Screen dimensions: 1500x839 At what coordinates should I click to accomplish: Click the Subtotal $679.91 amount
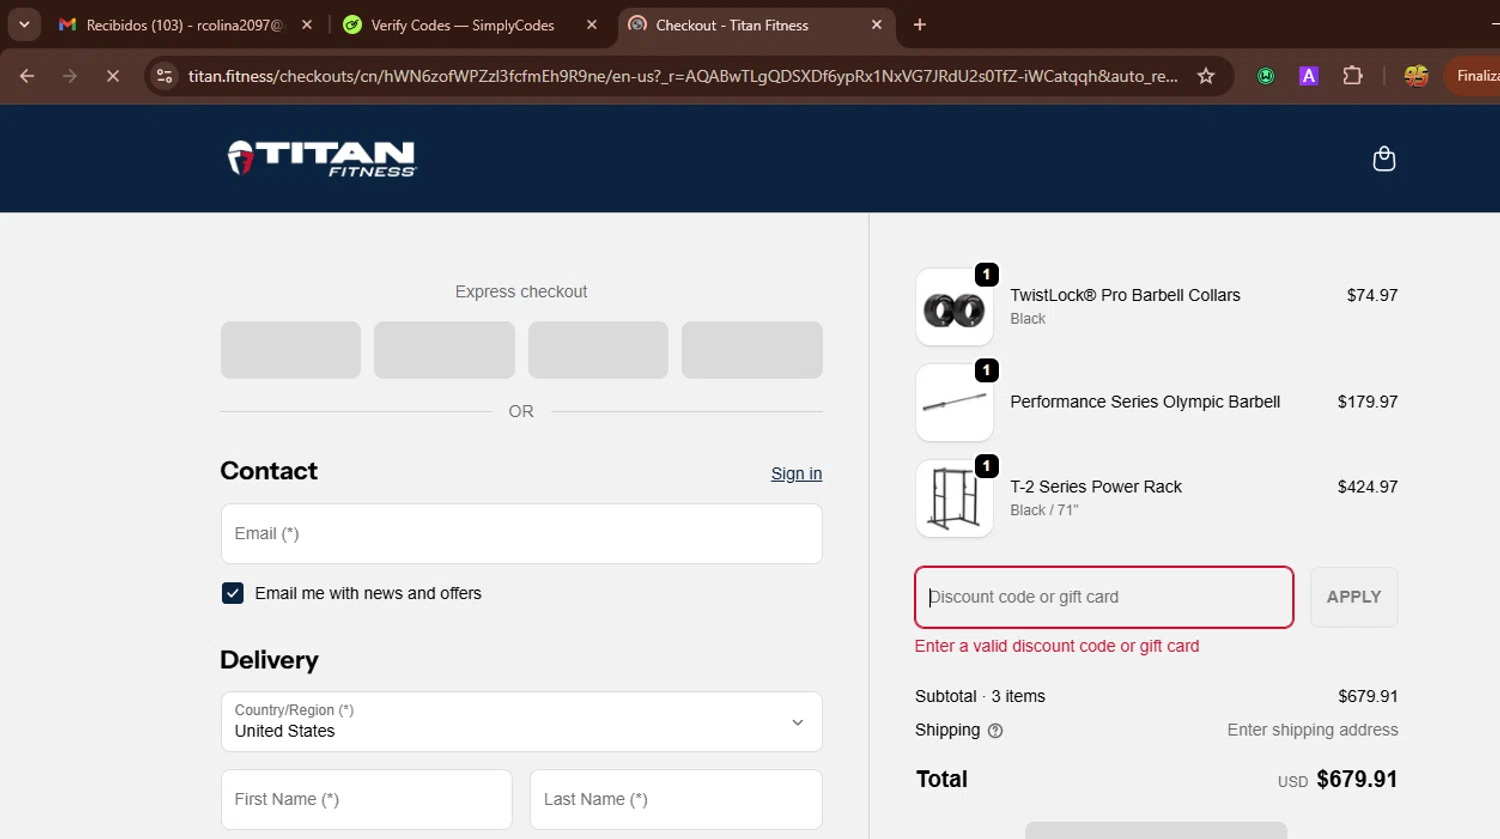[1368, 696]
